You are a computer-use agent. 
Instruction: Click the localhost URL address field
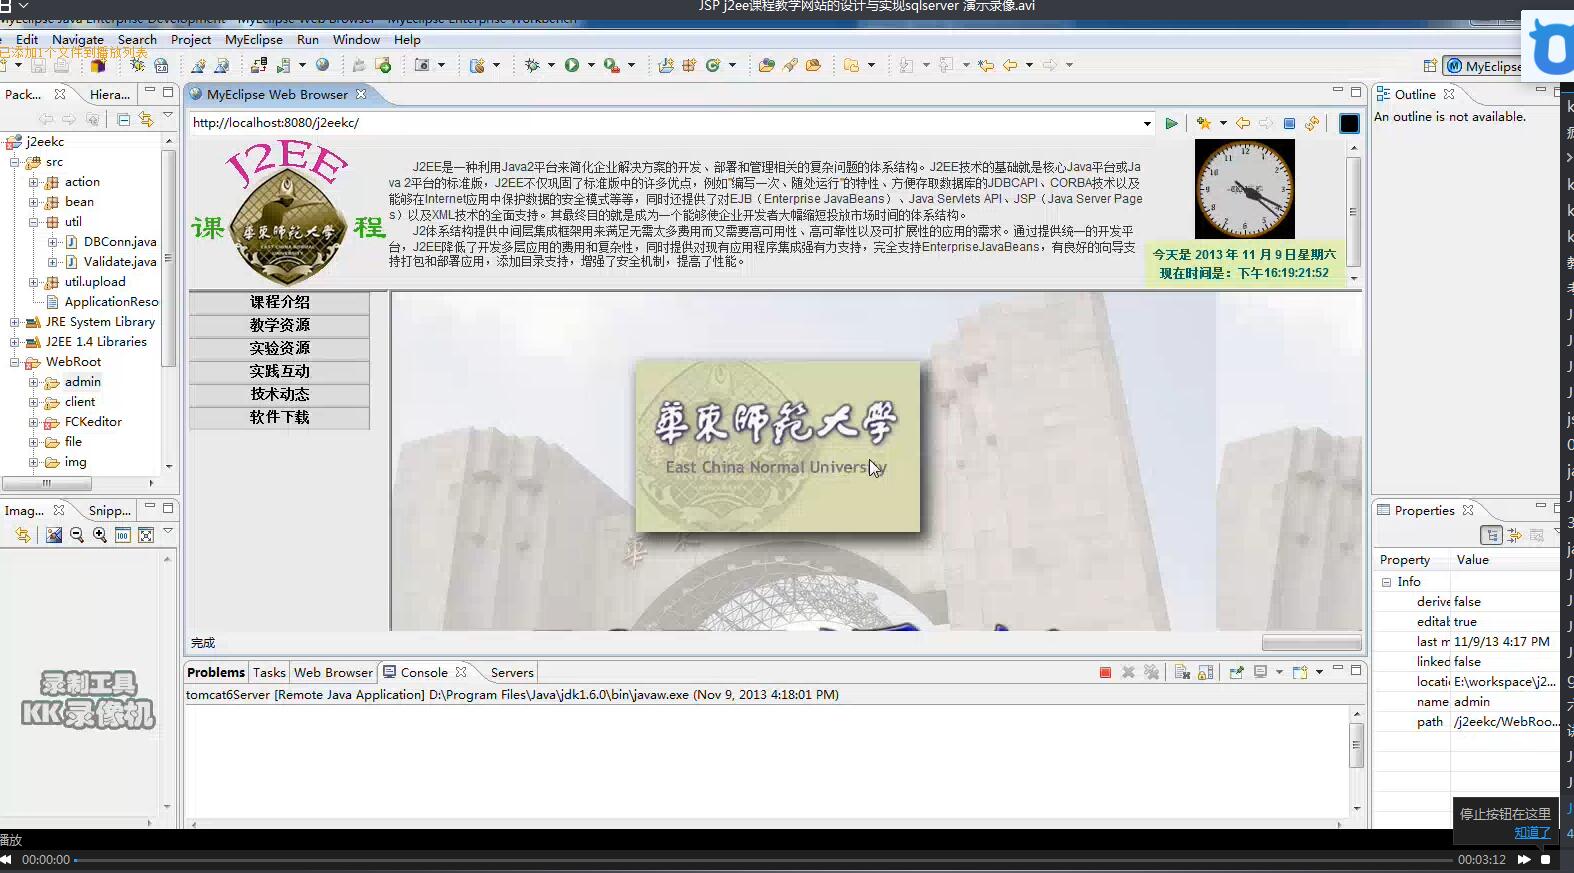click(x=664, y=123)
